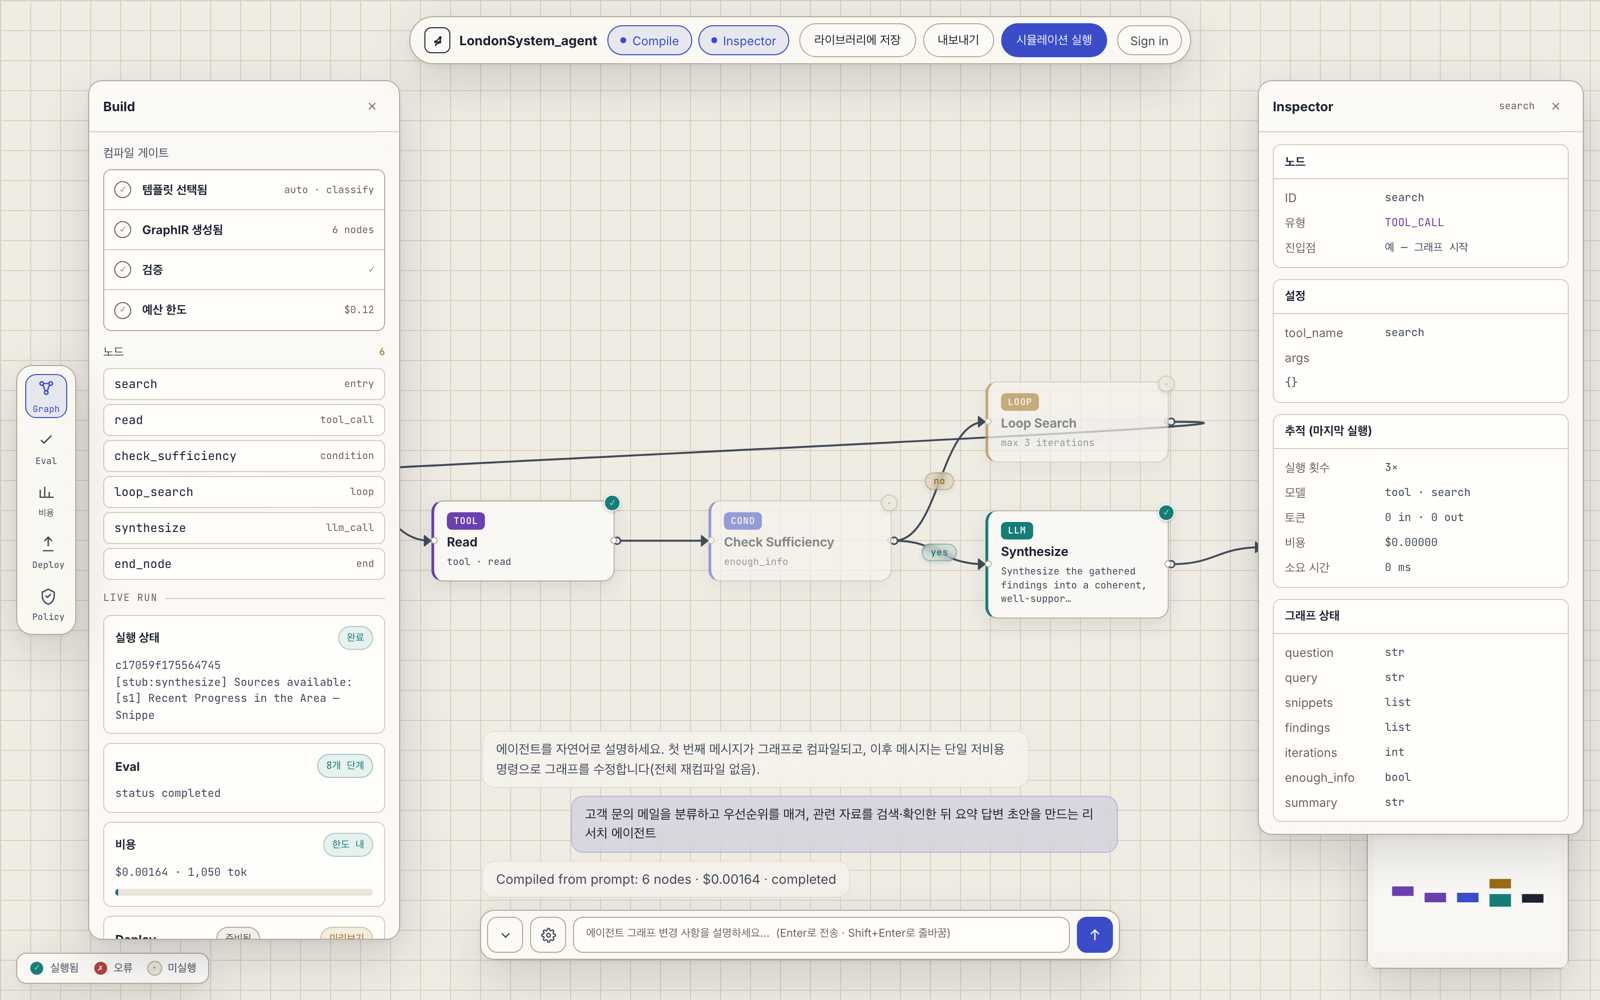Viewport: 1600px width, 1000px height.
Task: Select the end_node end row
Action: point(244,564)
